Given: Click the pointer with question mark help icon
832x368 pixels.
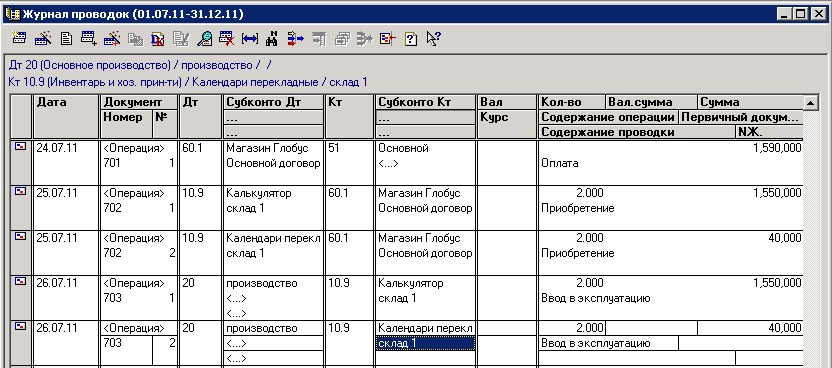Looking at the screenshot, I should tap(434, 38).
